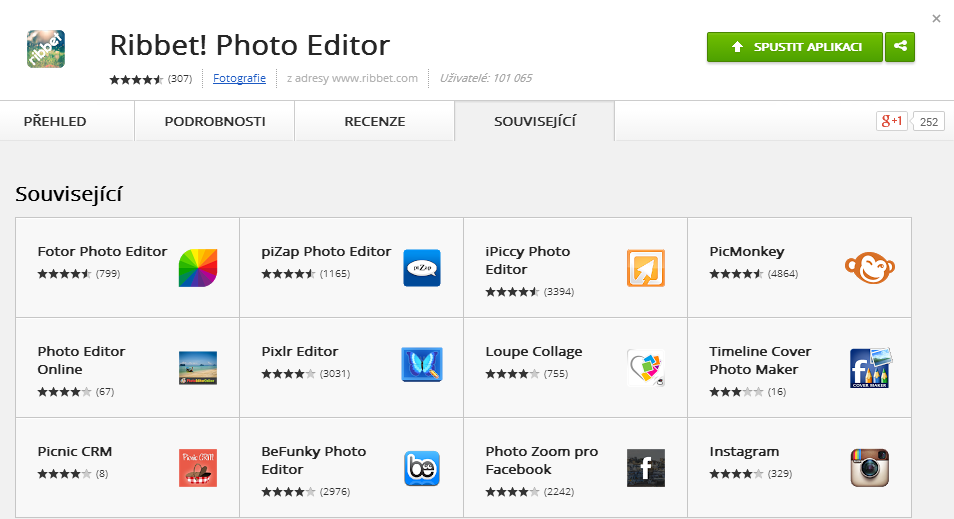Viewport: 954px width, 519px height.
Task: Open Photo Zoom pro Facebook title
Action: (541, 460)
